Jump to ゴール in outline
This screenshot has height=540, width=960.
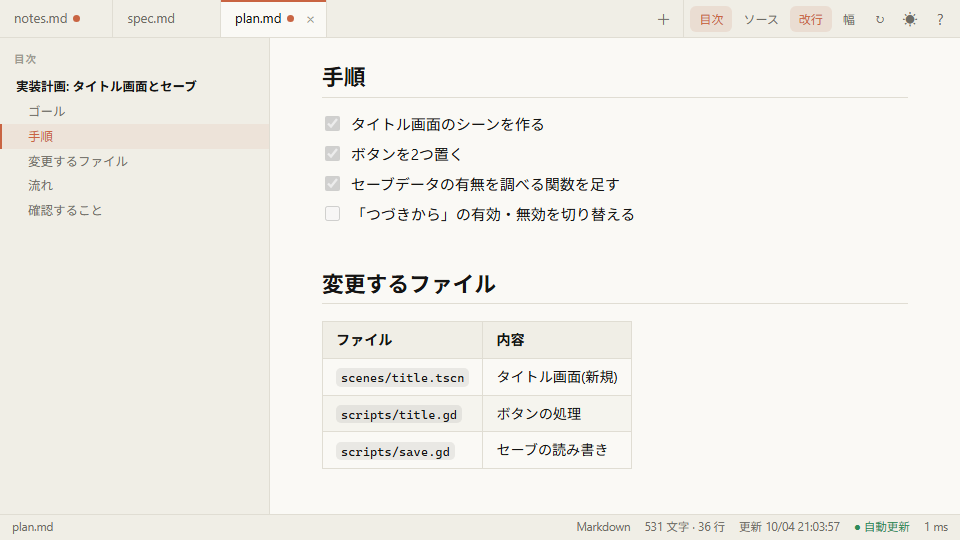pyautogui.click(x=135, y=111)
